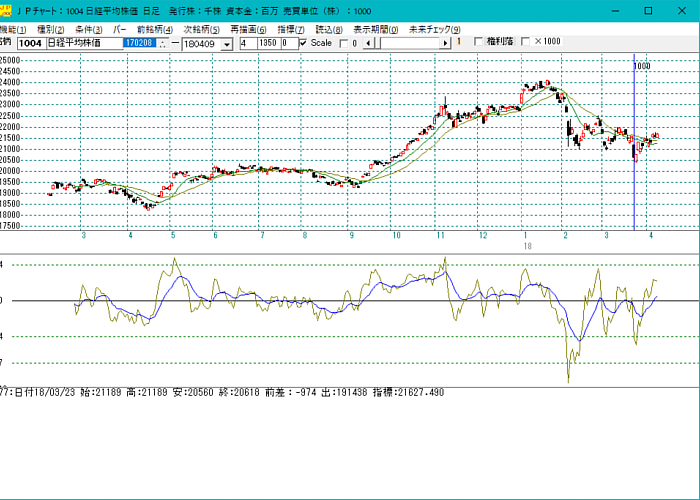Click 次銘柄(5) to go to next stock
This screenshot has width=700, height=500.
point(202,30)
